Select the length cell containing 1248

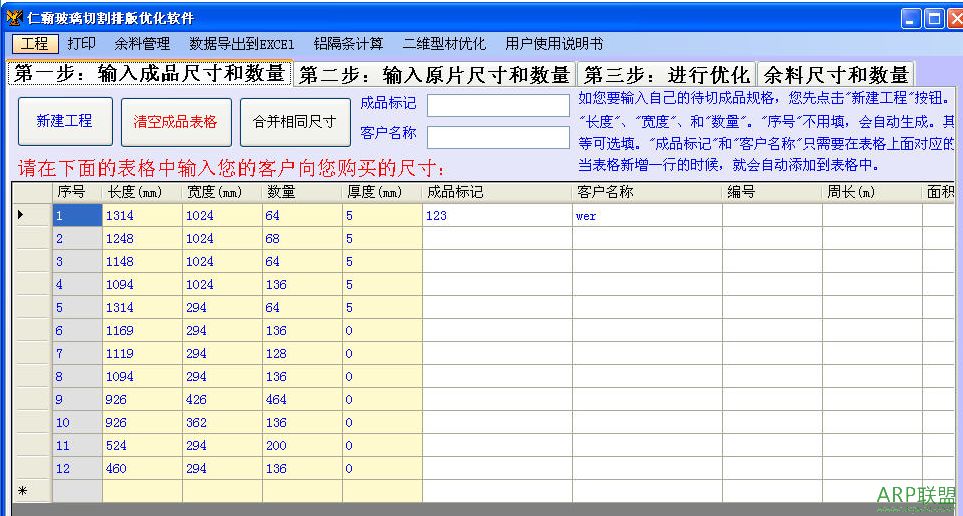click(142, 238)
